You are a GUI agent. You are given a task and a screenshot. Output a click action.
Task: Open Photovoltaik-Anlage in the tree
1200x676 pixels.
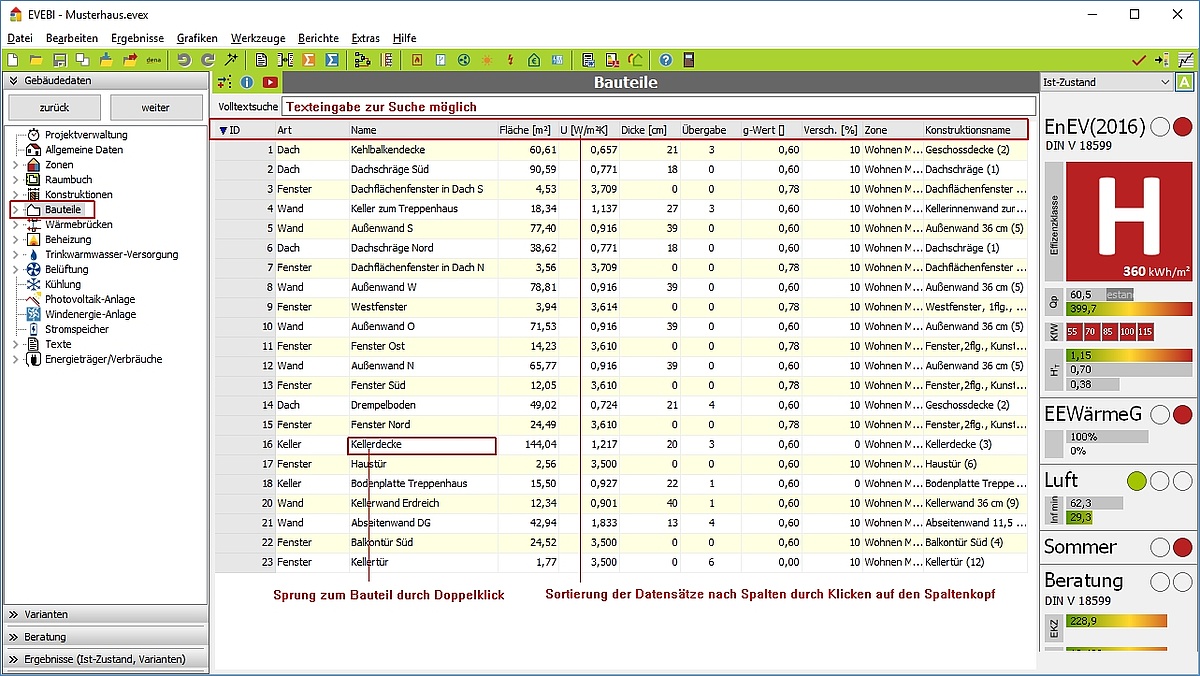point(90,299)
